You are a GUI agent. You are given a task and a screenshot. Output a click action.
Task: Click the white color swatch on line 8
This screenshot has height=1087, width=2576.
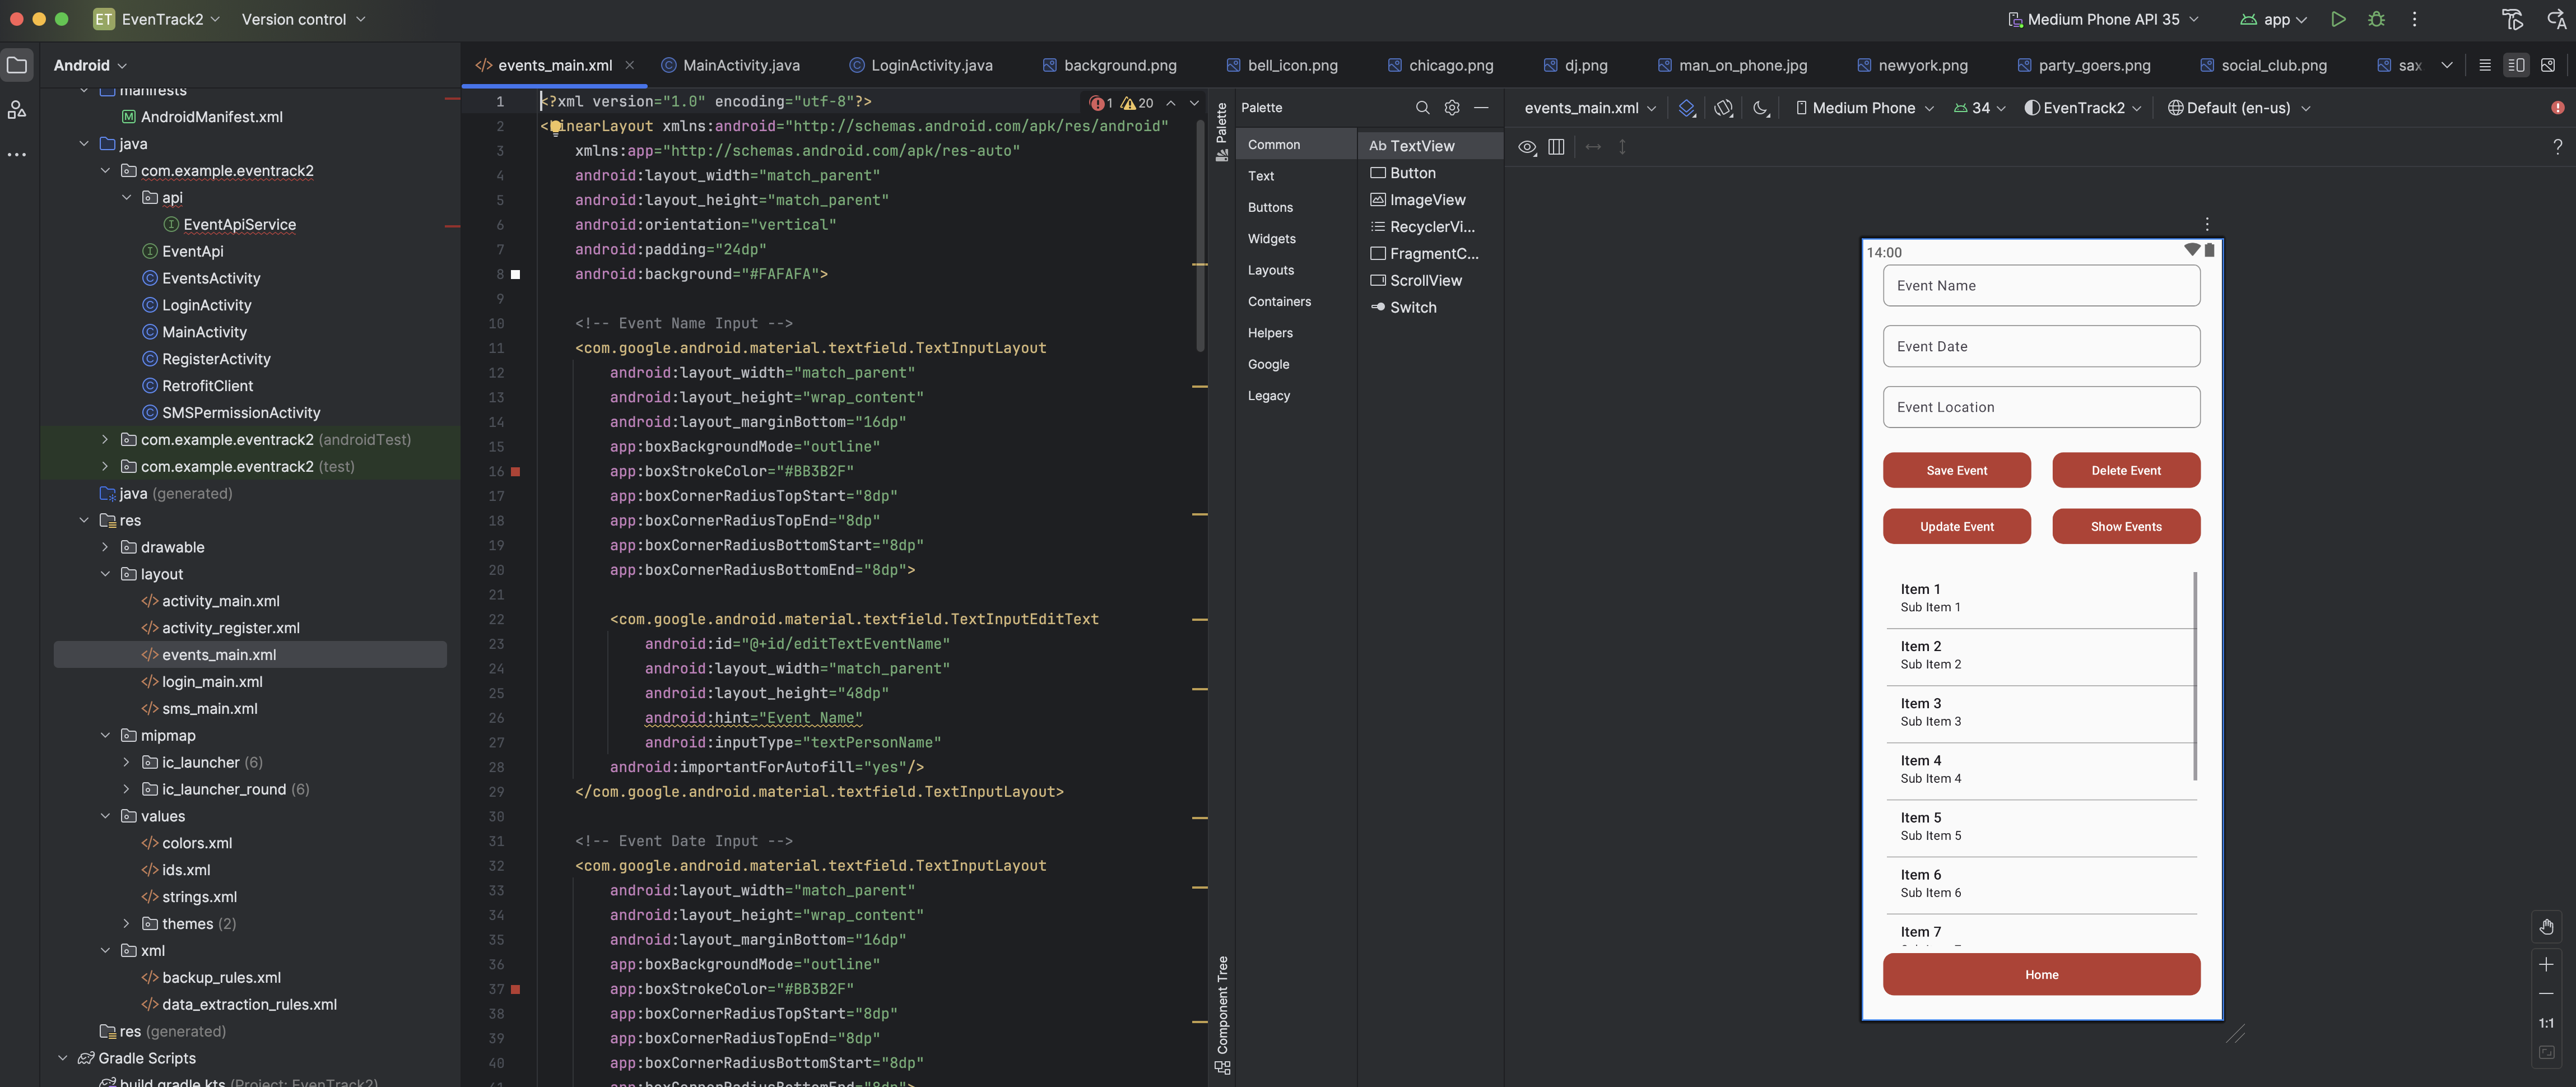point(516,274)
